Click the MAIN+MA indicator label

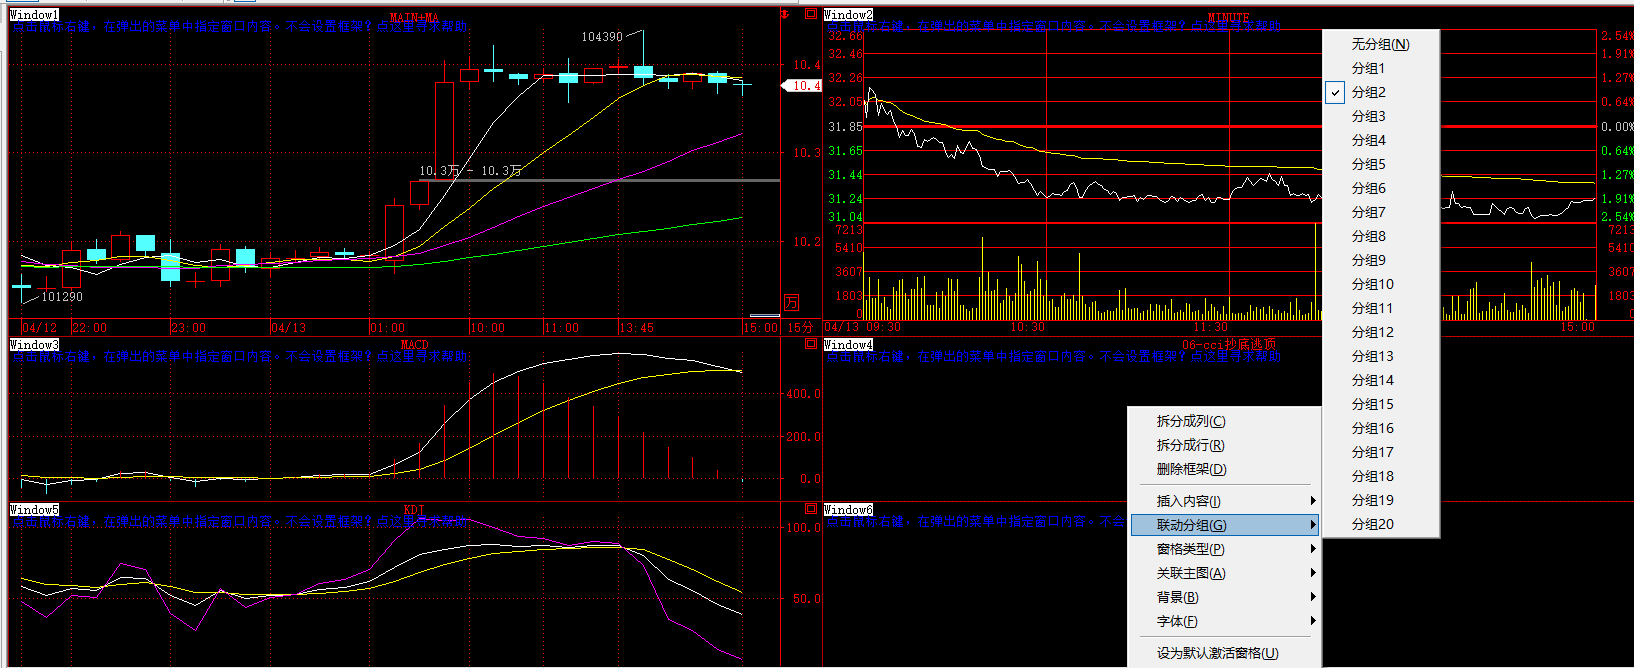coord(414,17)
